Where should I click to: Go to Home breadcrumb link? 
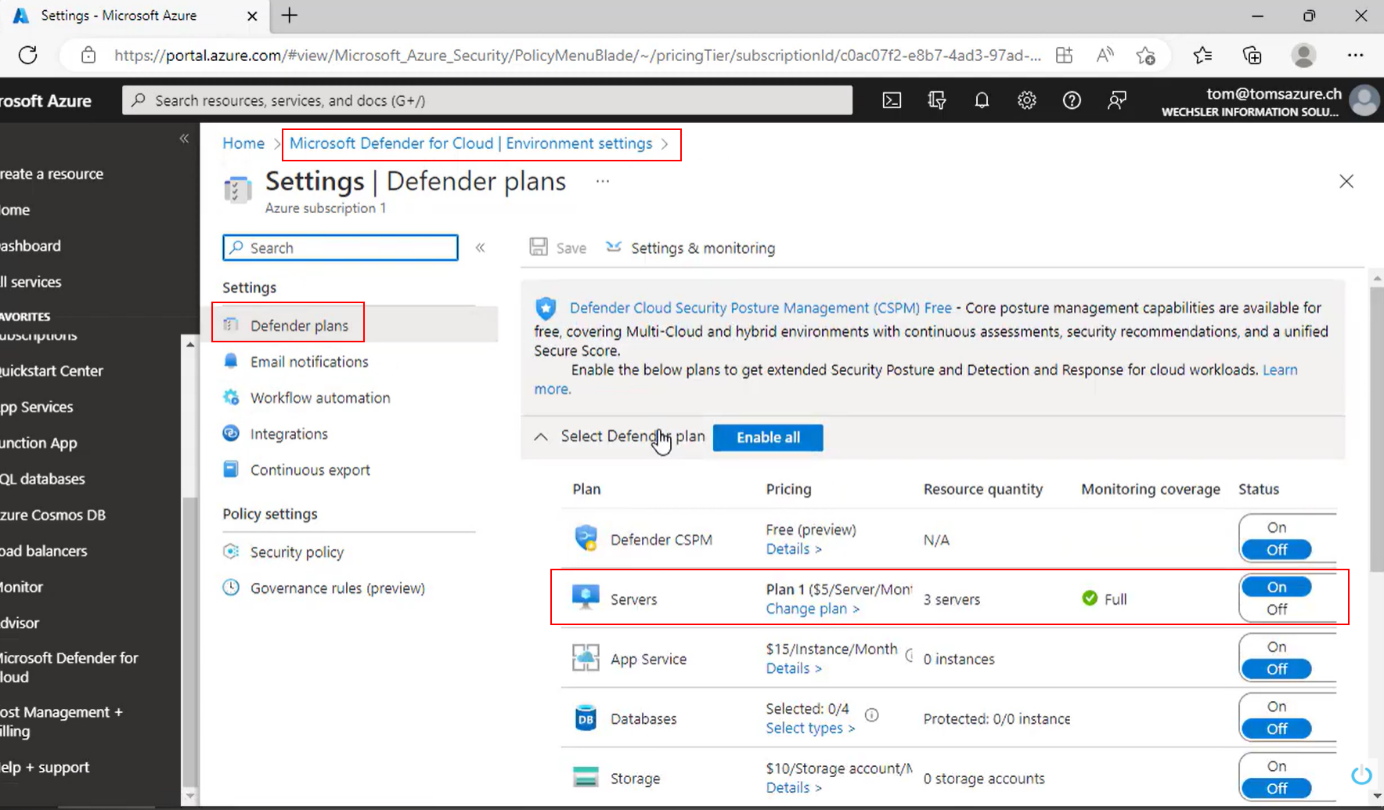(x=243, y=143)
